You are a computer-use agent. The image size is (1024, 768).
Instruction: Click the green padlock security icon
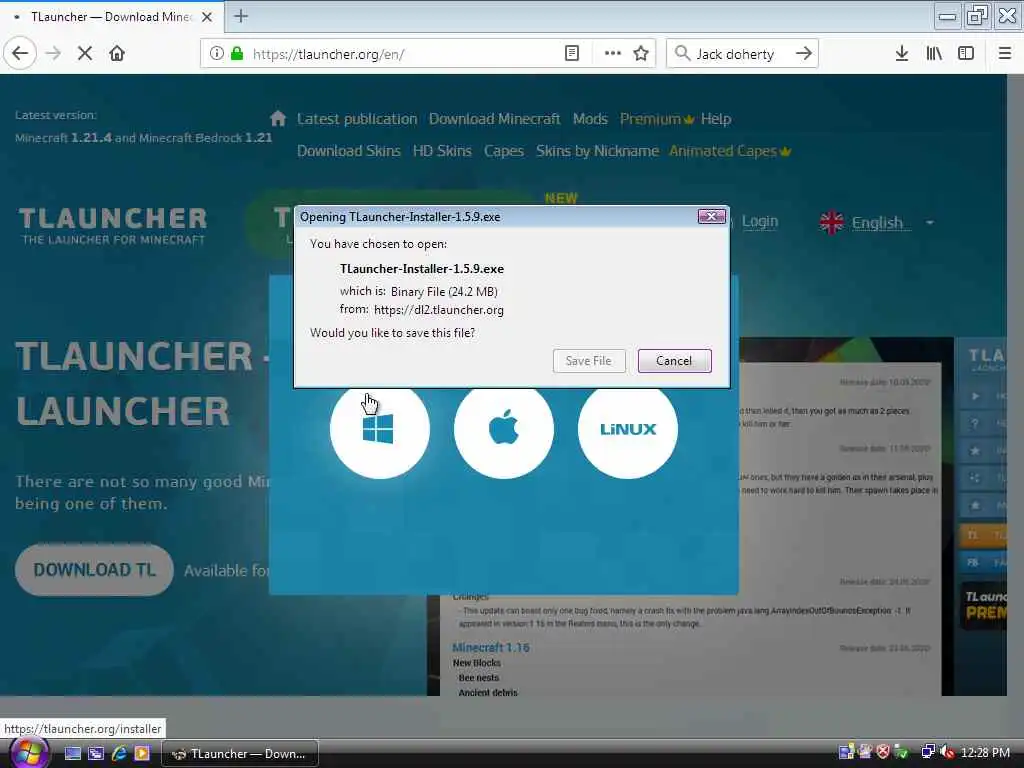point(237,53)
